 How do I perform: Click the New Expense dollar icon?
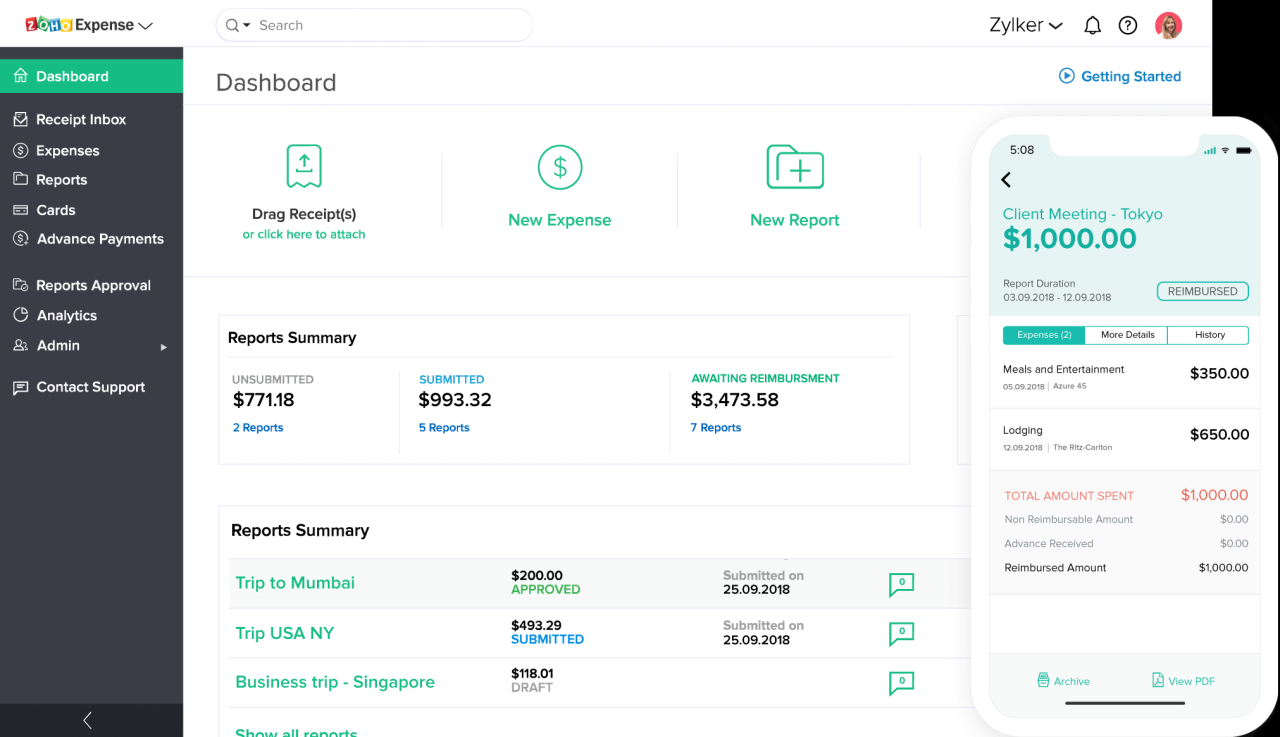[559, 167]
